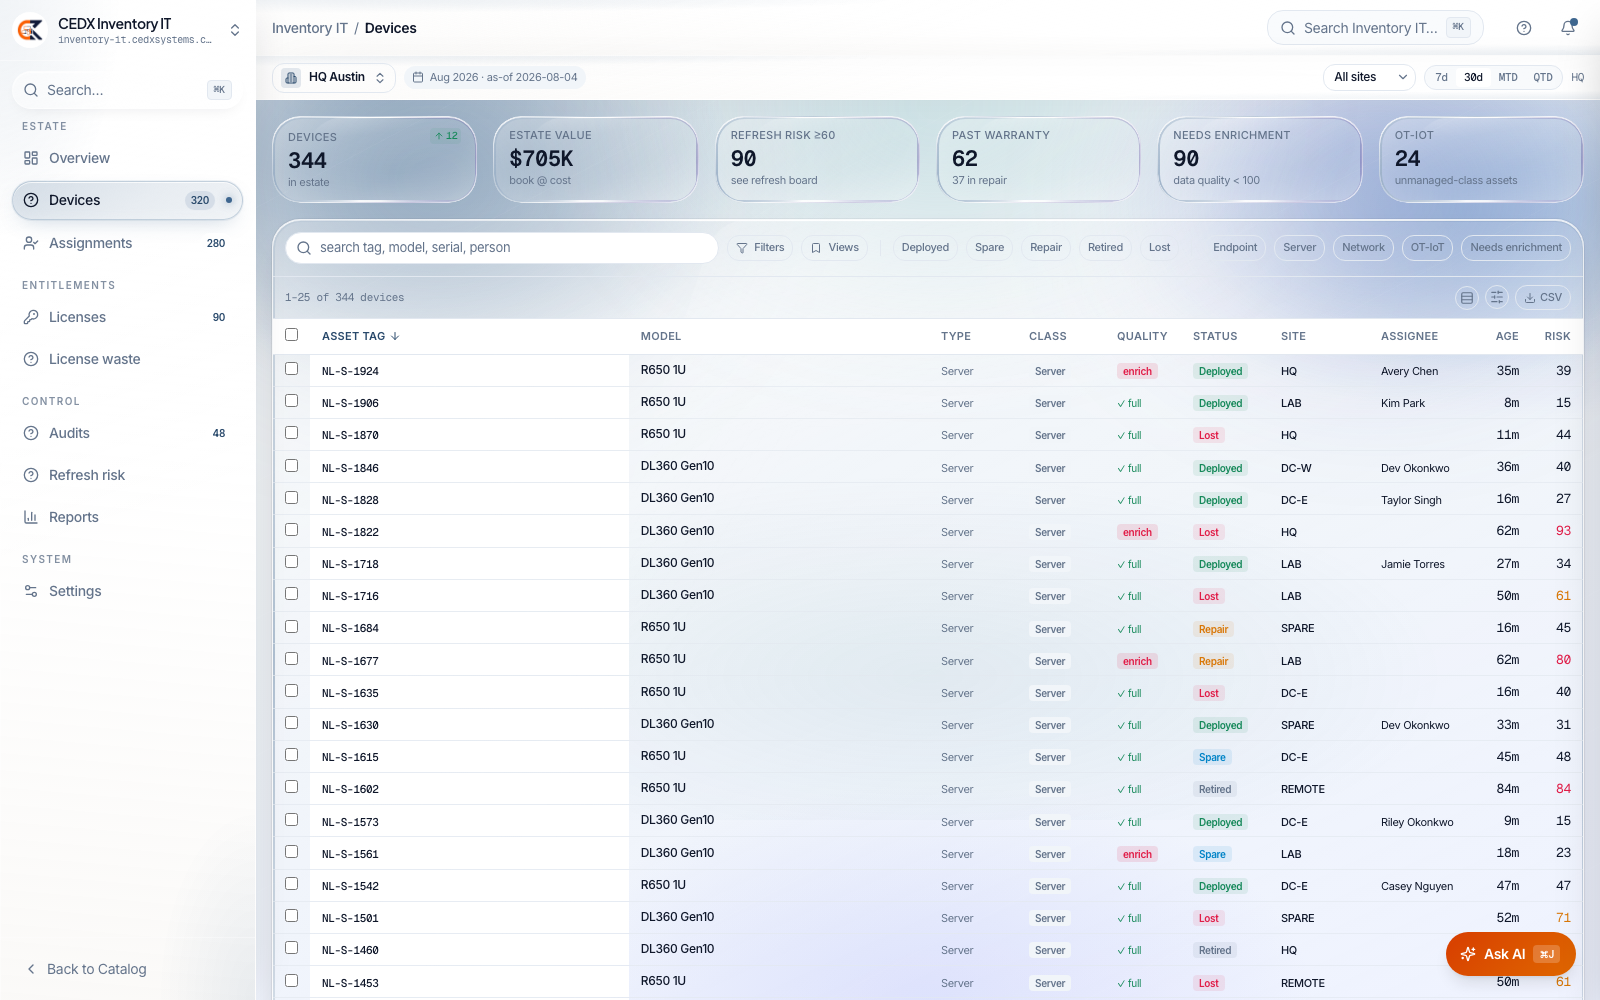Toggle Needs enrichment filter
The image size is (1600, 1000).
pos(1516,247)
